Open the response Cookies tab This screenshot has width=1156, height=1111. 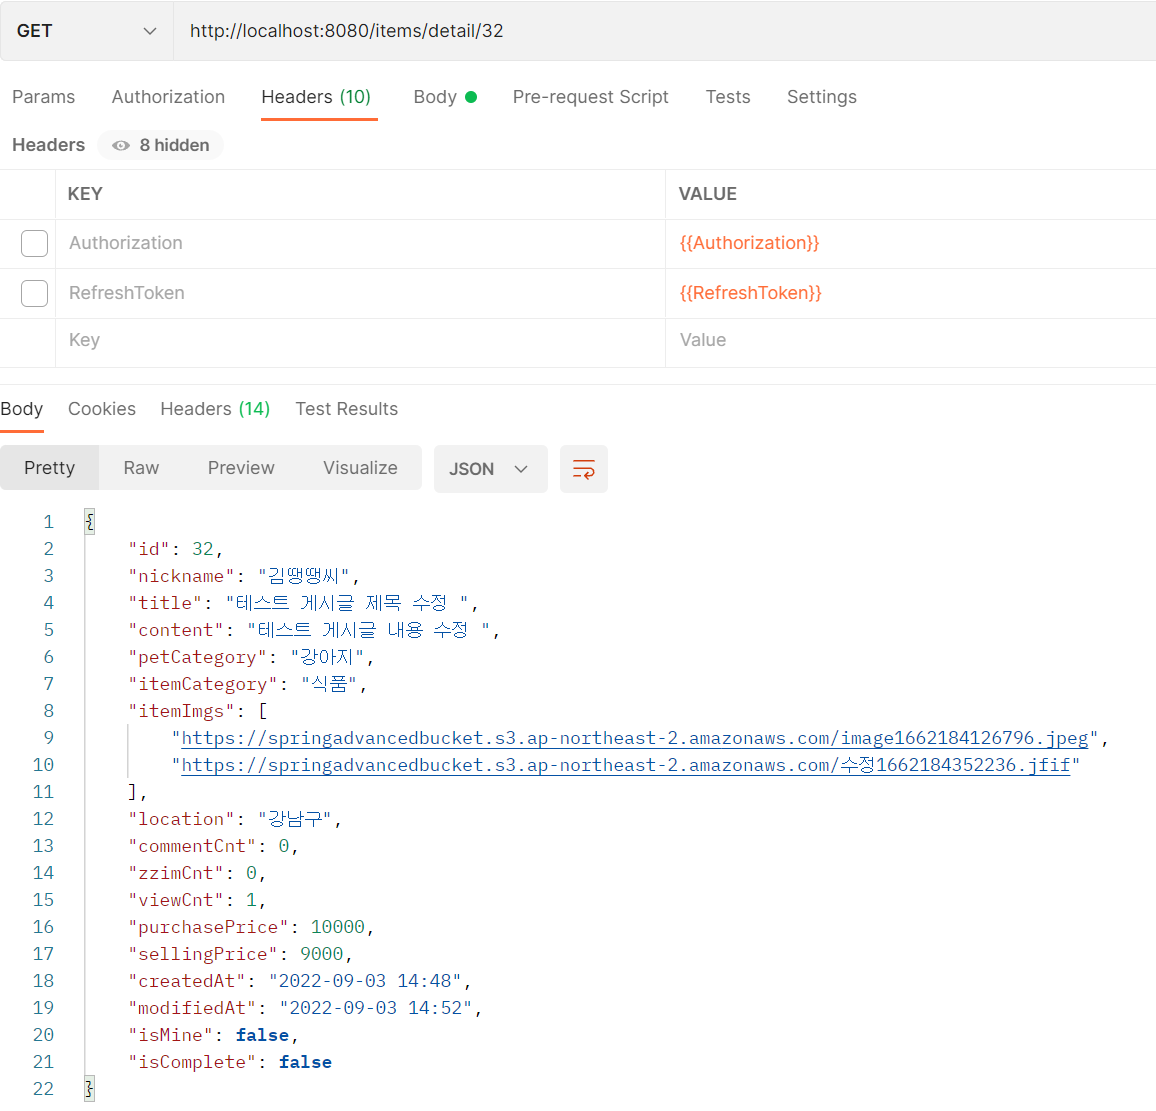pyautogui.click(x=102, y=409)
